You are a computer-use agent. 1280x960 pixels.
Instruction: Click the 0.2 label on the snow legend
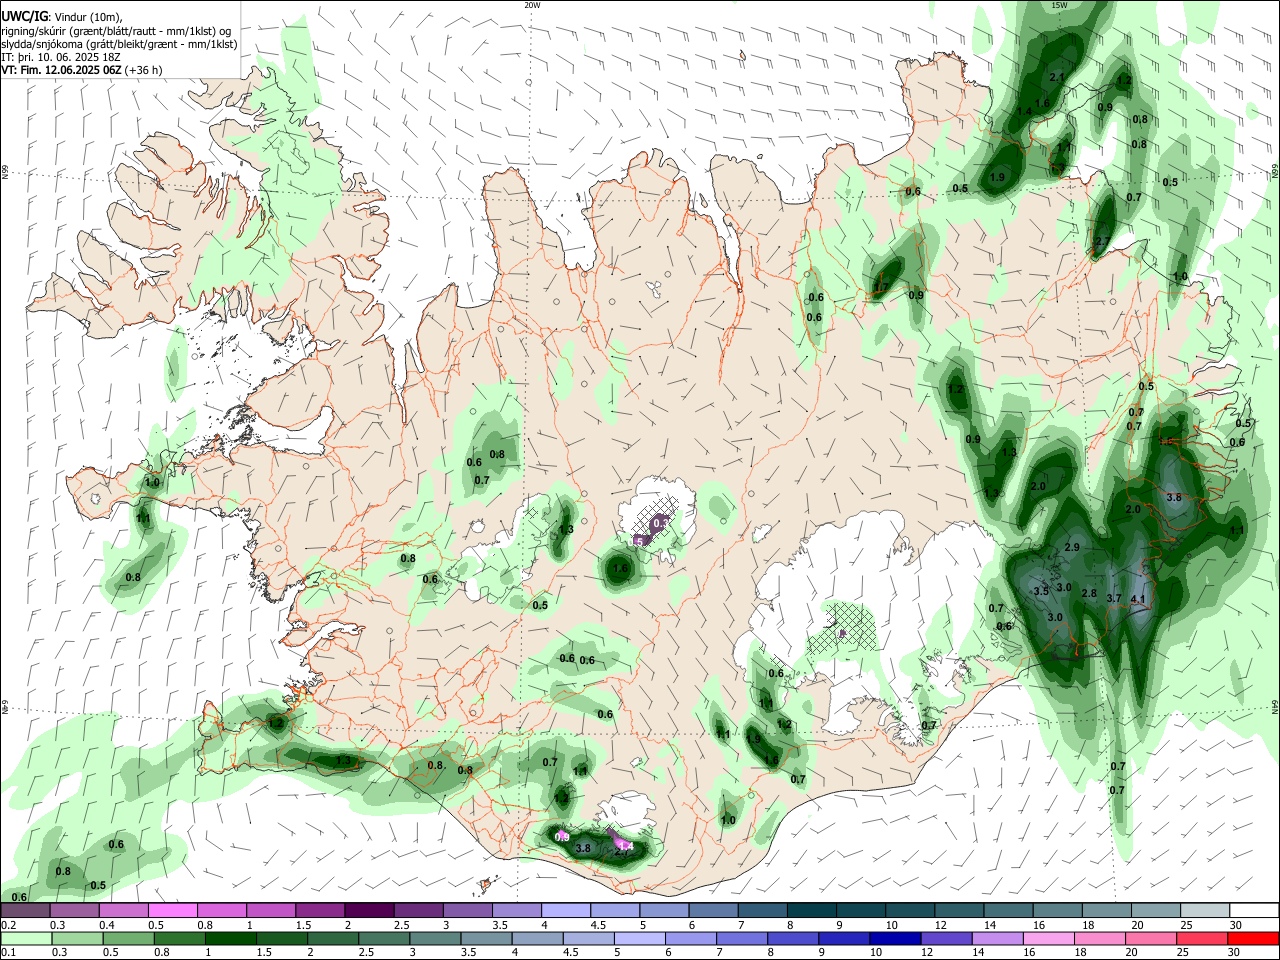pos(8,925)
